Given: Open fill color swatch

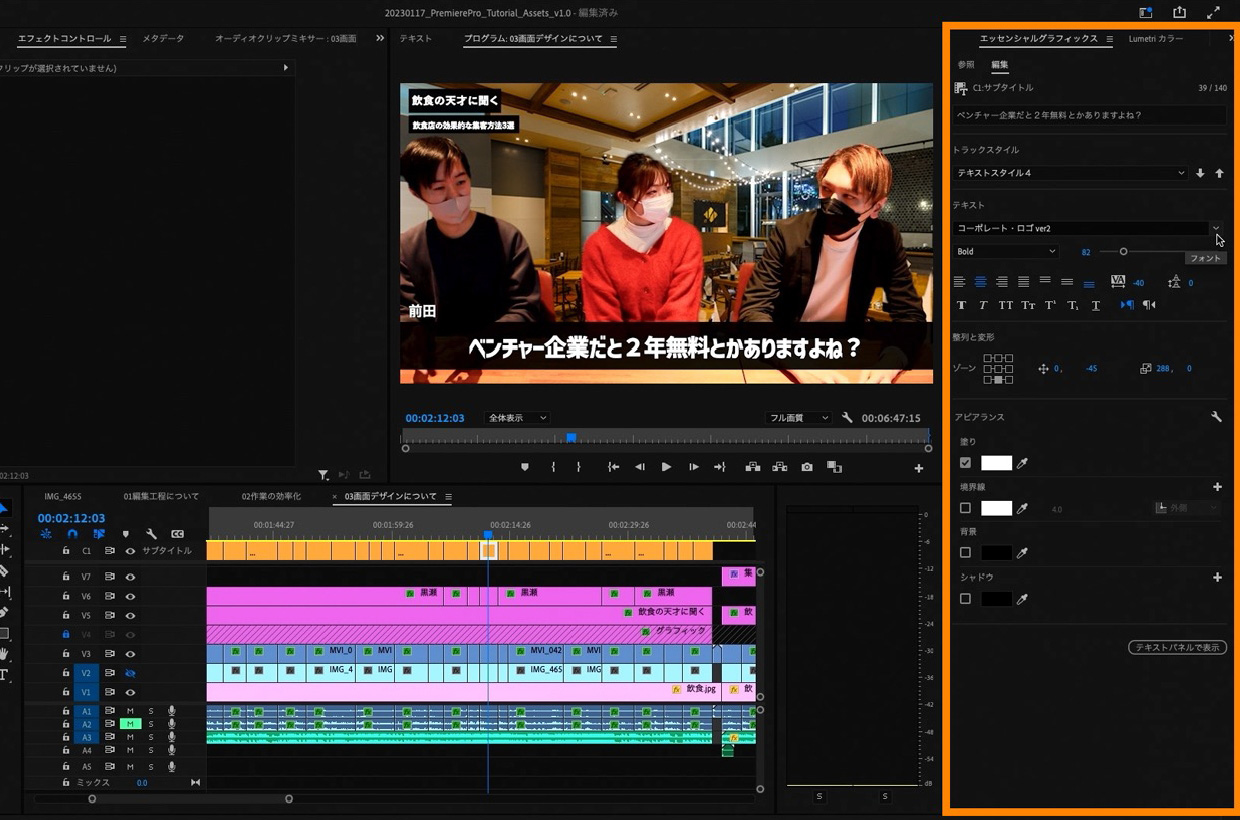Looking at the screenshot, I should point(996,463).
